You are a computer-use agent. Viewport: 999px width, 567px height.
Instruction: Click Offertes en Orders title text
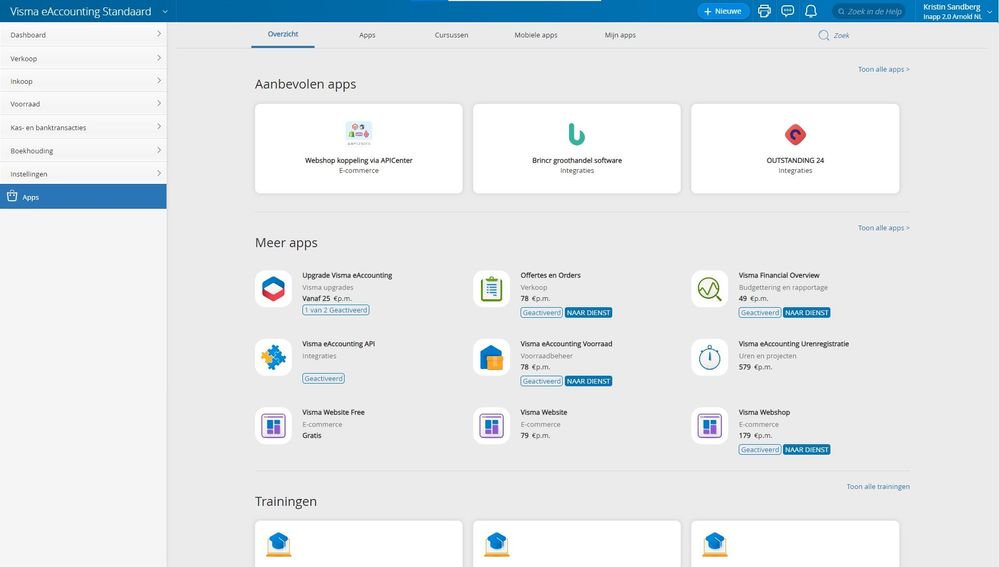point(550,275)
